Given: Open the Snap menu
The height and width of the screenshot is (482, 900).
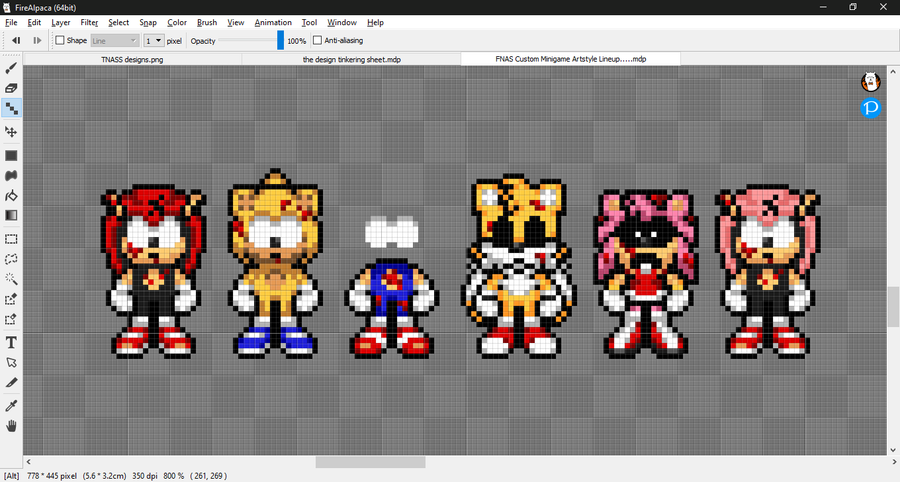Looking at the screenshot, I should click(x=148, y=22).
